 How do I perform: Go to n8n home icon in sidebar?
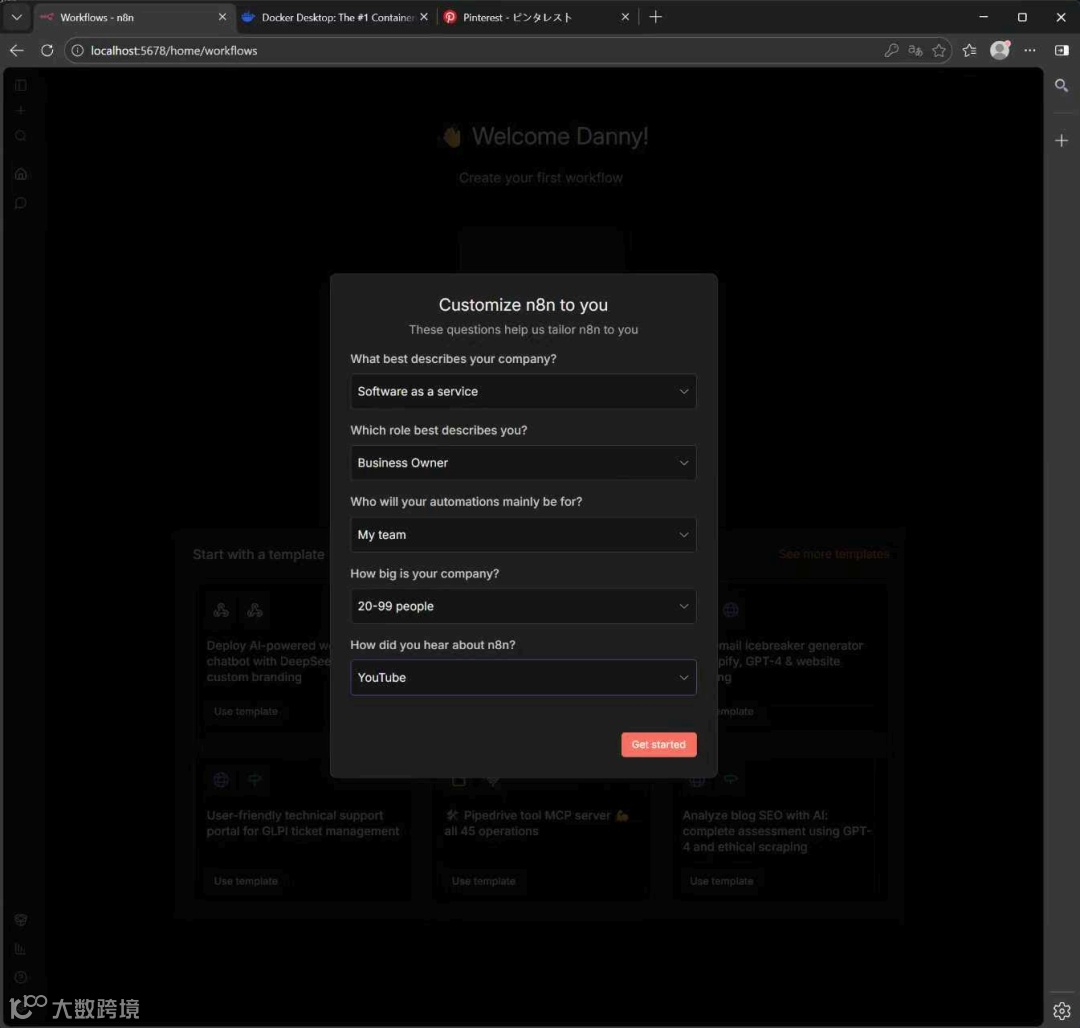pyautogui.click(x=21, y=174)
